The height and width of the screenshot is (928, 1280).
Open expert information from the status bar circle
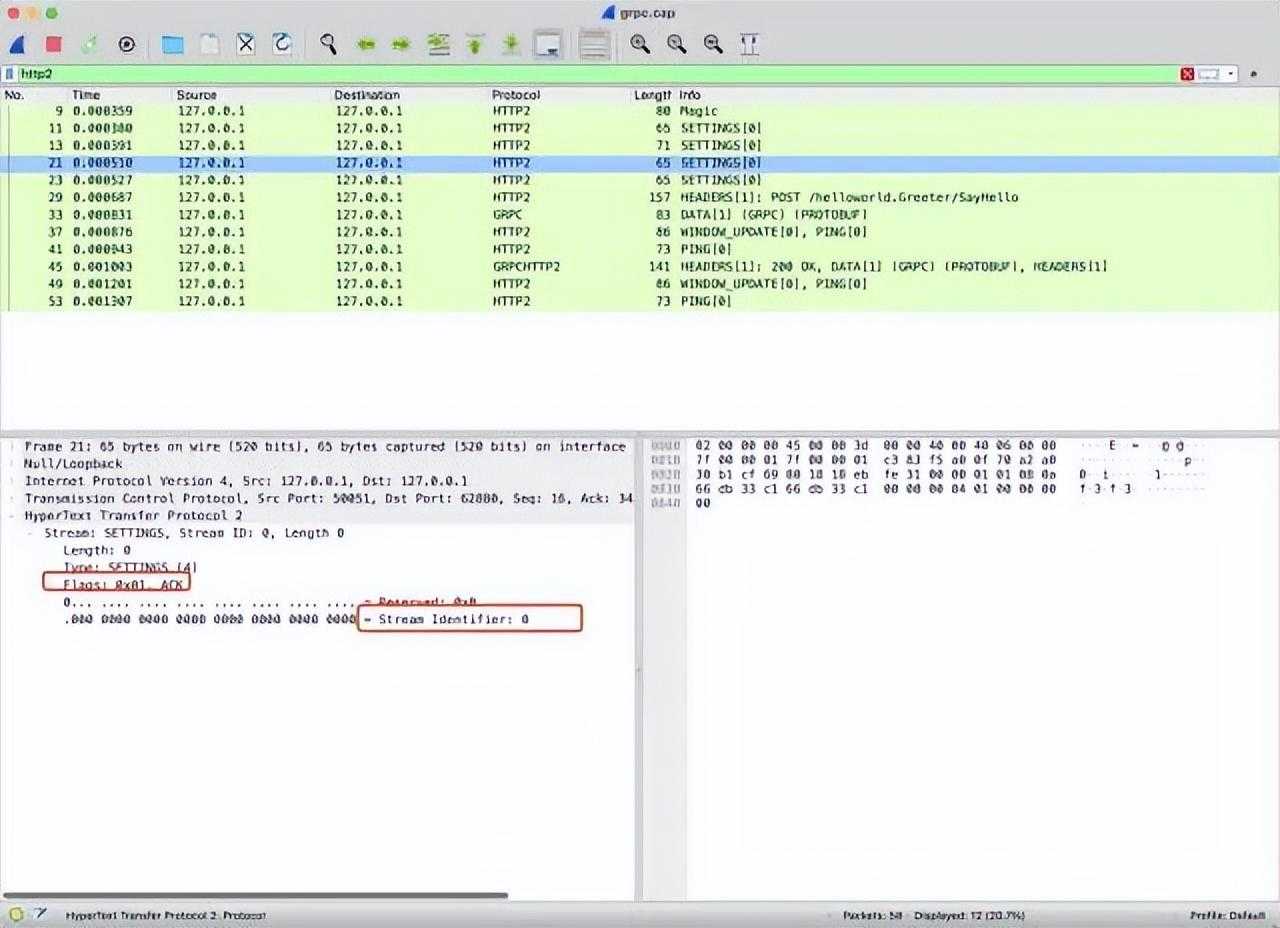16,914
